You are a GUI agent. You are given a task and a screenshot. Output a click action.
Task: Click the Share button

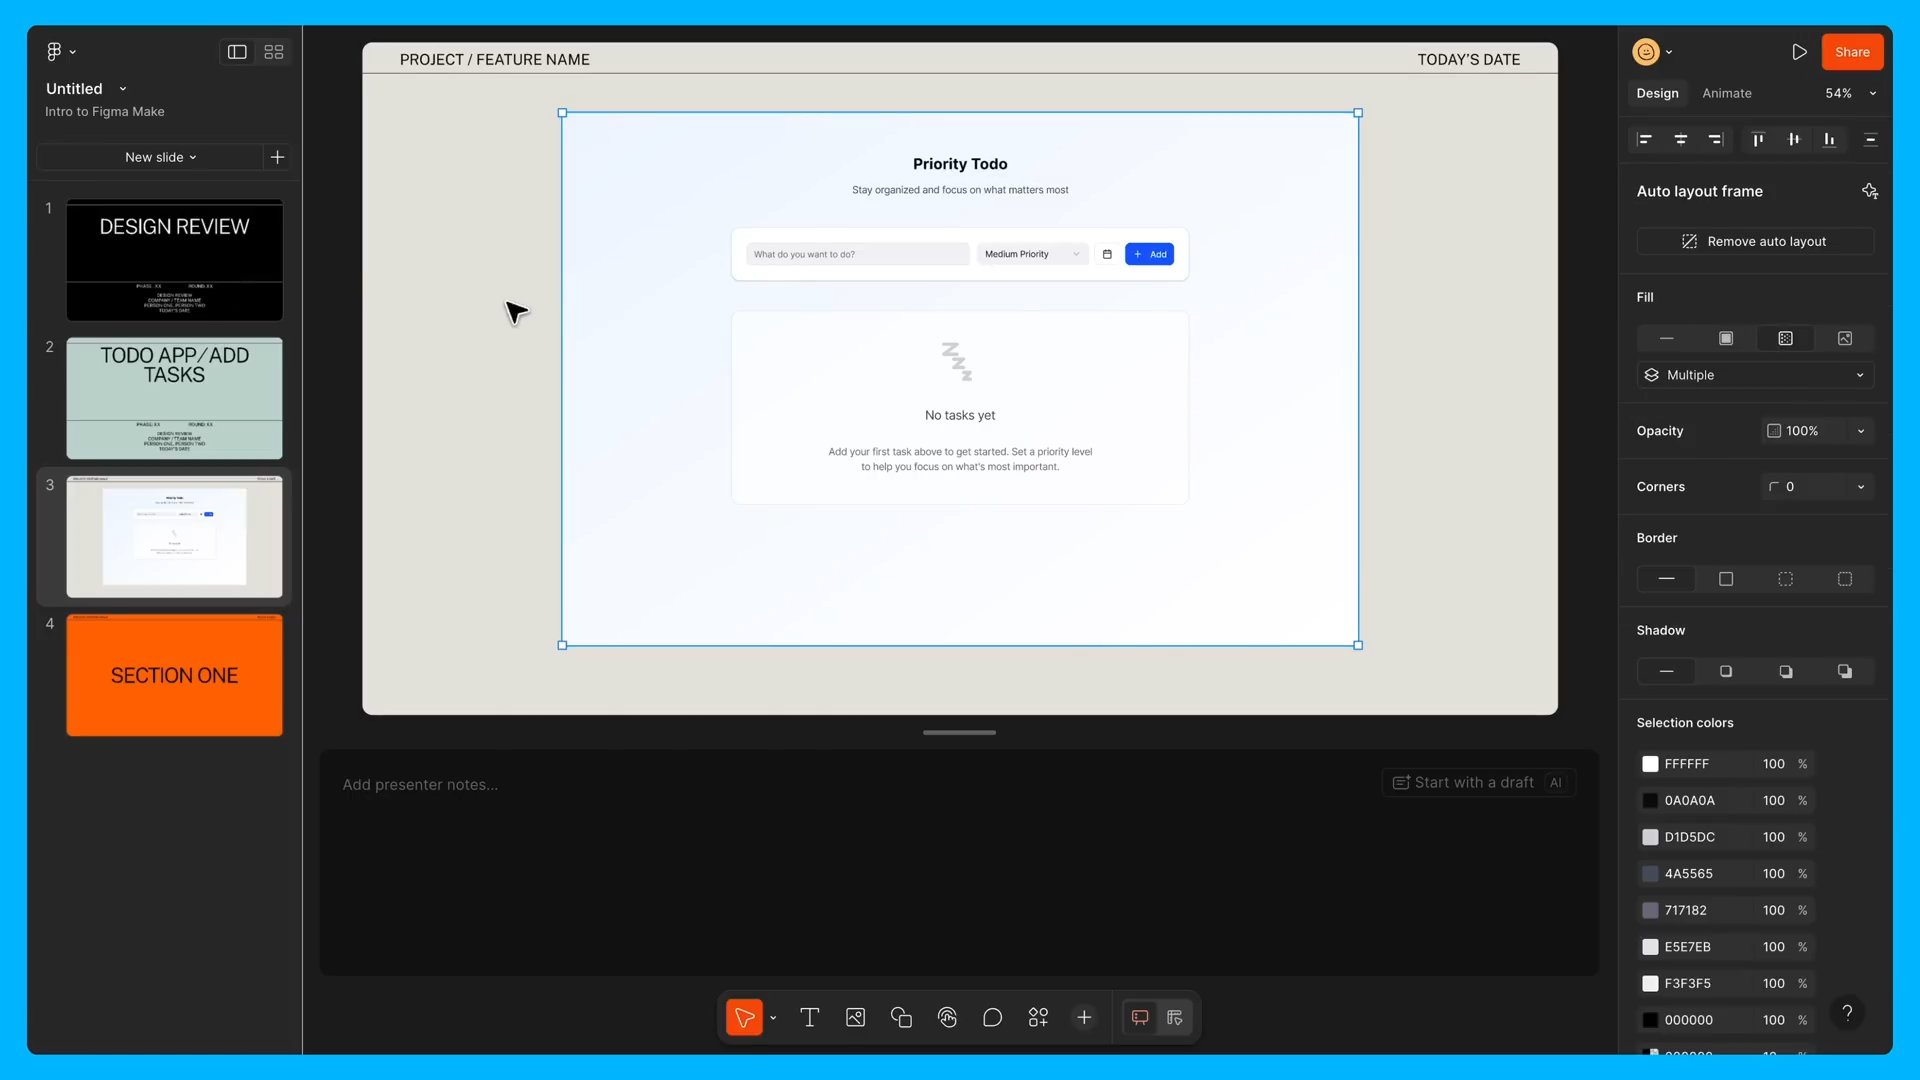pos(1851,51)
